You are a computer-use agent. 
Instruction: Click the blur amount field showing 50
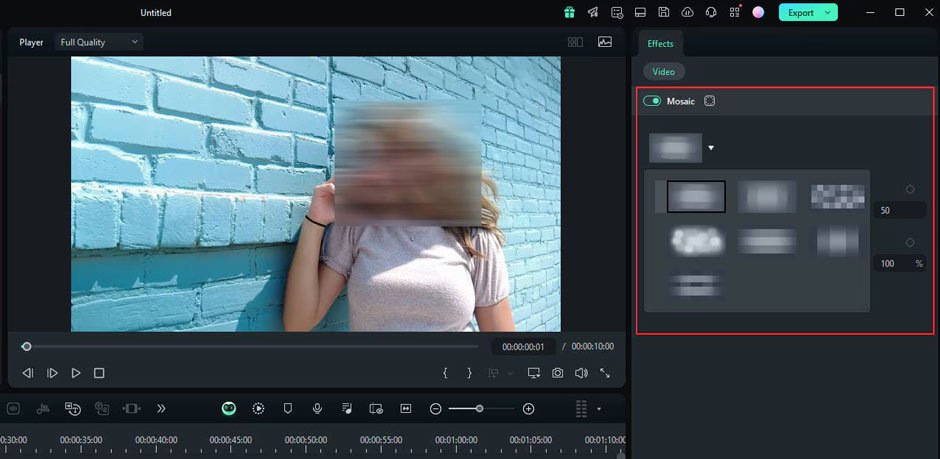(900, 210)
